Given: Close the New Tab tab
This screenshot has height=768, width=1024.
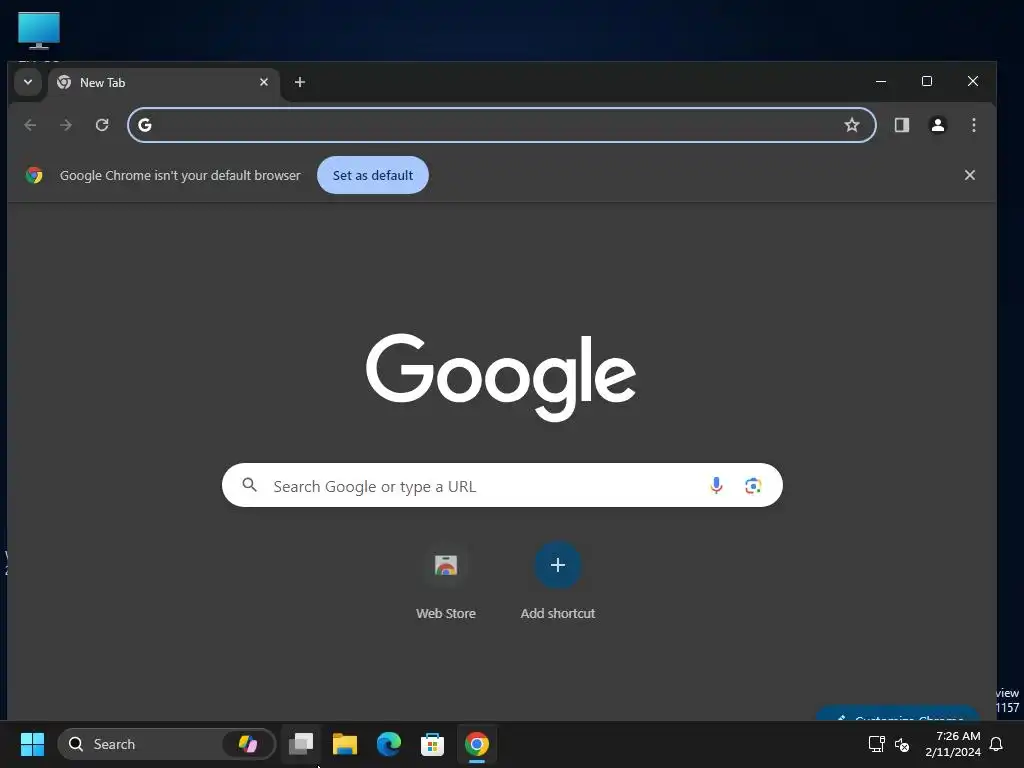Looking at the screenshot, I should coord(264,82).
